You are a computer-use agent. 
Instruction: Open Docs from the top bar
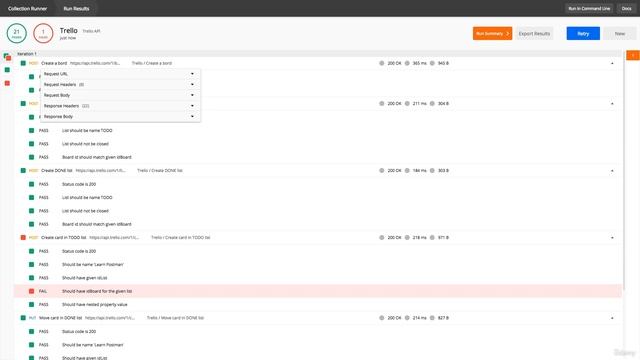click(x=627, y=9)
